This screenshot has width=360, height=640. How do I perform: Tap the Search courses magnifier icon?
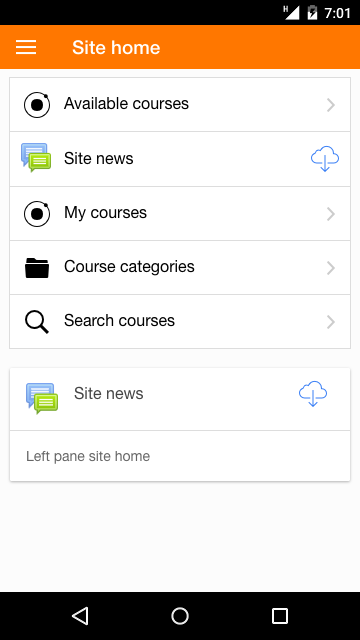(37, 322)
